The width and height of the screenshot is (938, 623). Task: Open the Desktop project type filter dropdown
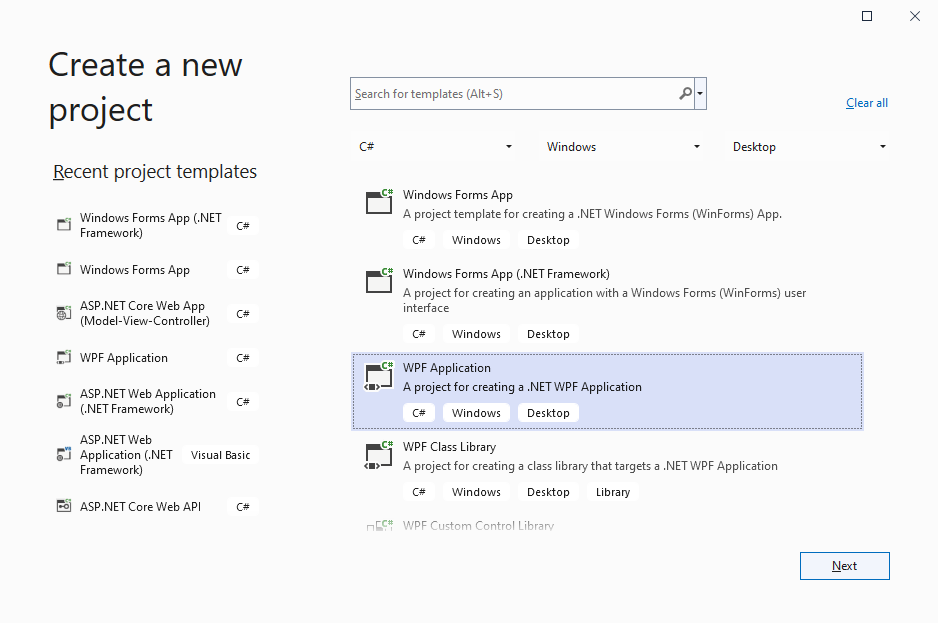pyautogui.click(x=808, y=147)
